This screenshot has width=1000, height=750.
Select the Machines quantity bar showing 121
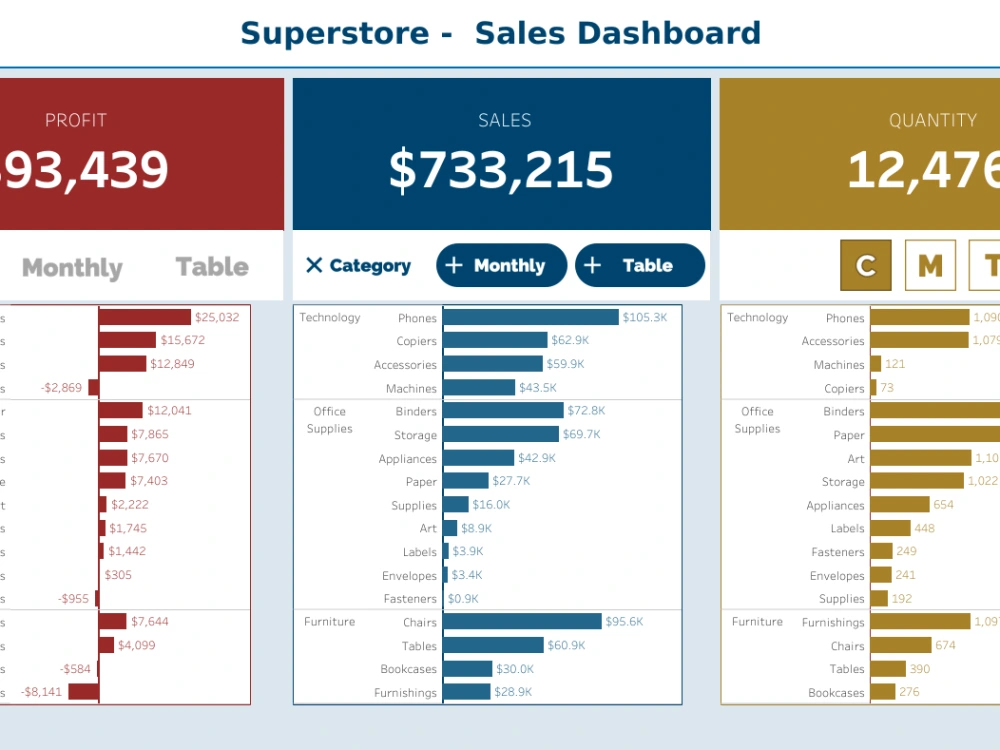[878, 364]
